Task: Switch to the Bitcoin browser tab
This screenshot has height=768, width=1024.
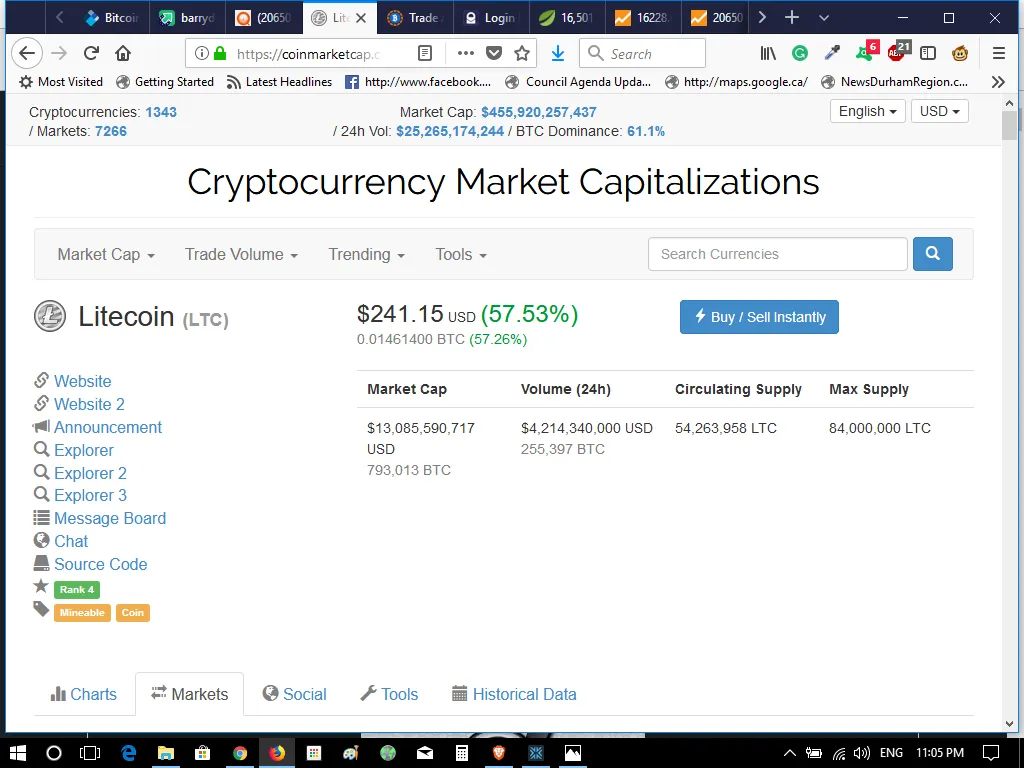Action: pyautogui.click(x=111, y=18)
